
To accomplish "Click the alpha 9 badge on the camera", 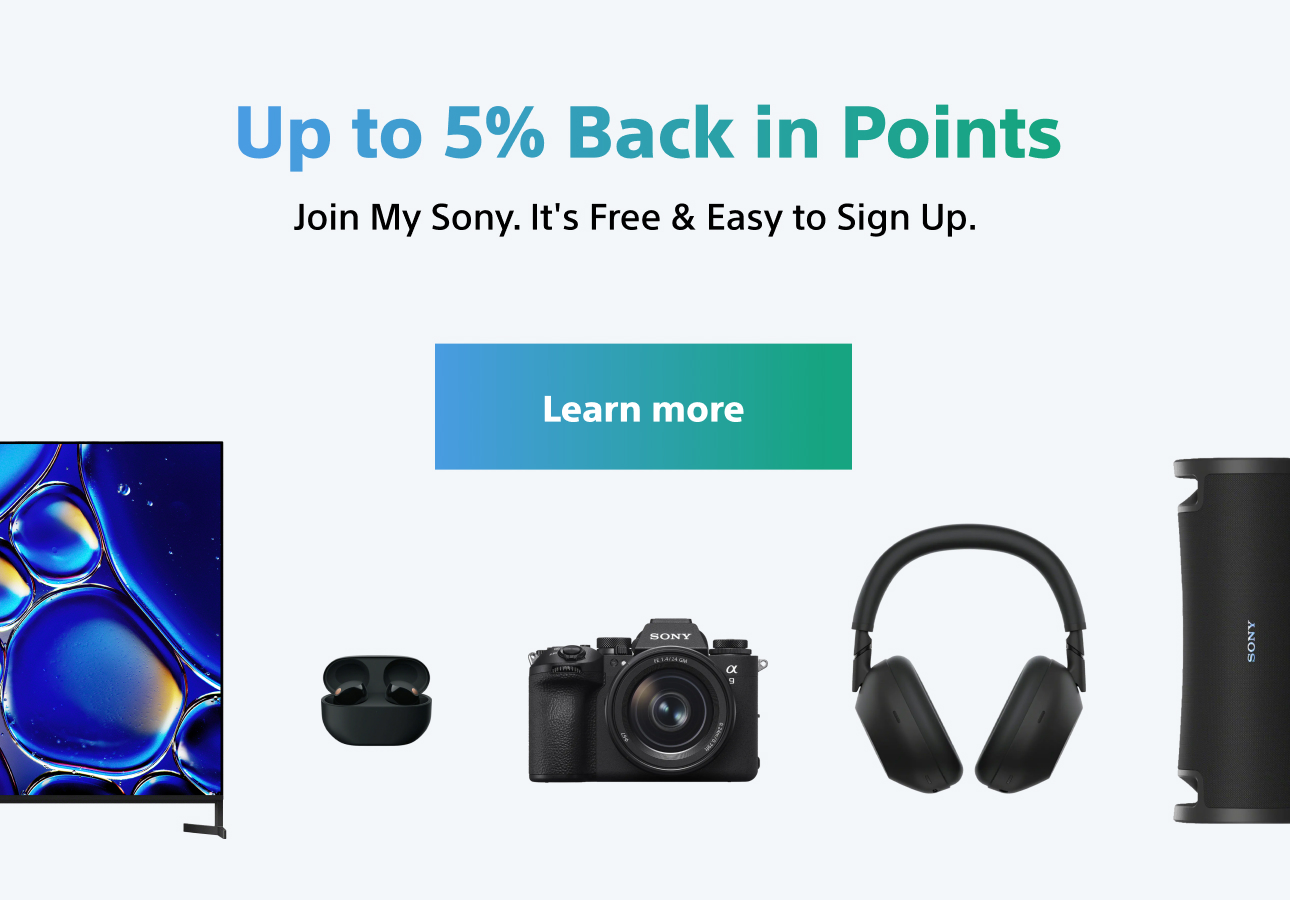I will click(x=732, y=673).
